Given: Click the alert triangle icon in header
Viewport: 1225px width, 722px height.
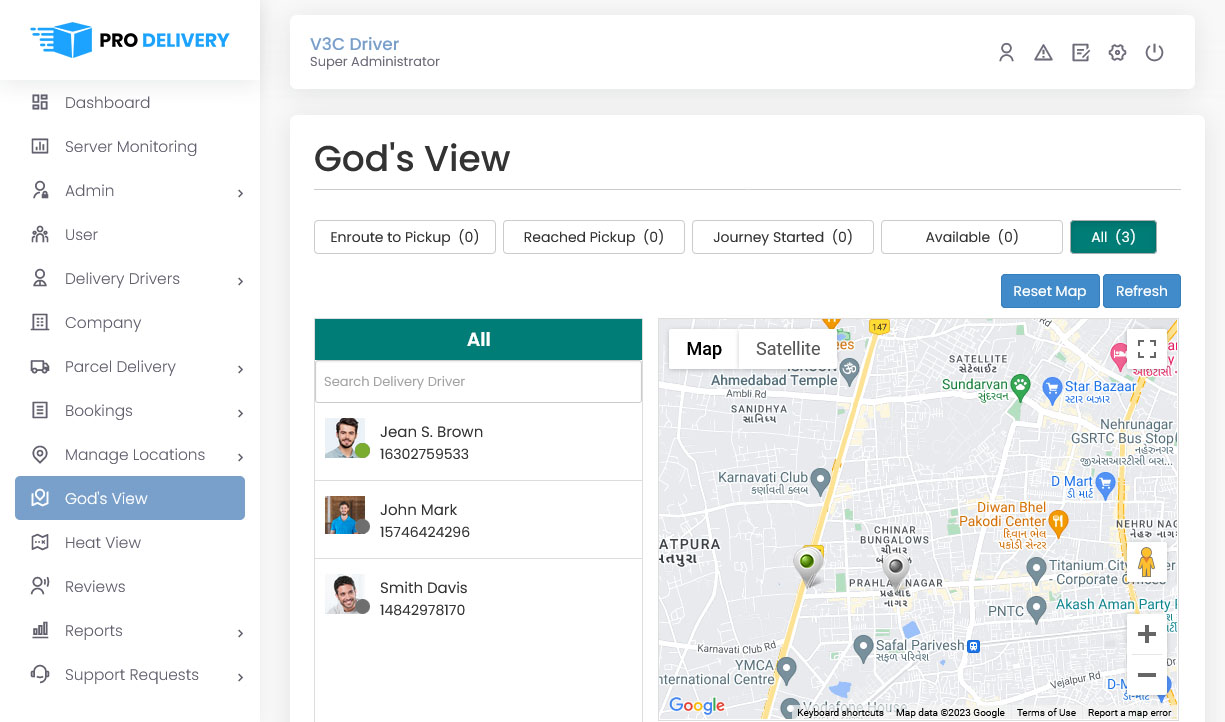Looking at the screenshot, I should tap(1043, 53).
